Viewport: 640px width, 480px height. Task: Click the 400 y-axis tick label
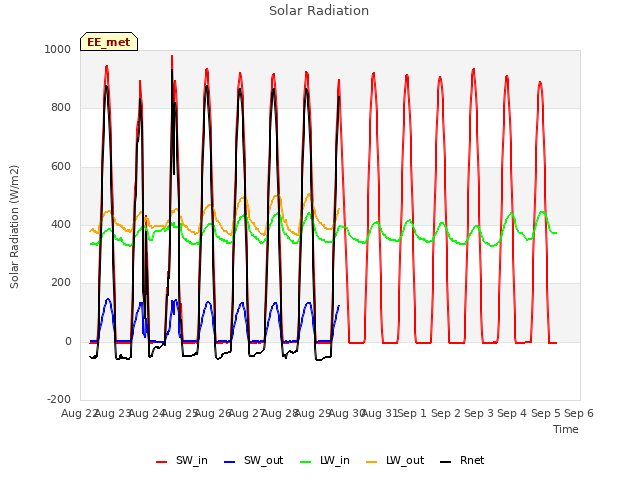click(x=61, y=224)
